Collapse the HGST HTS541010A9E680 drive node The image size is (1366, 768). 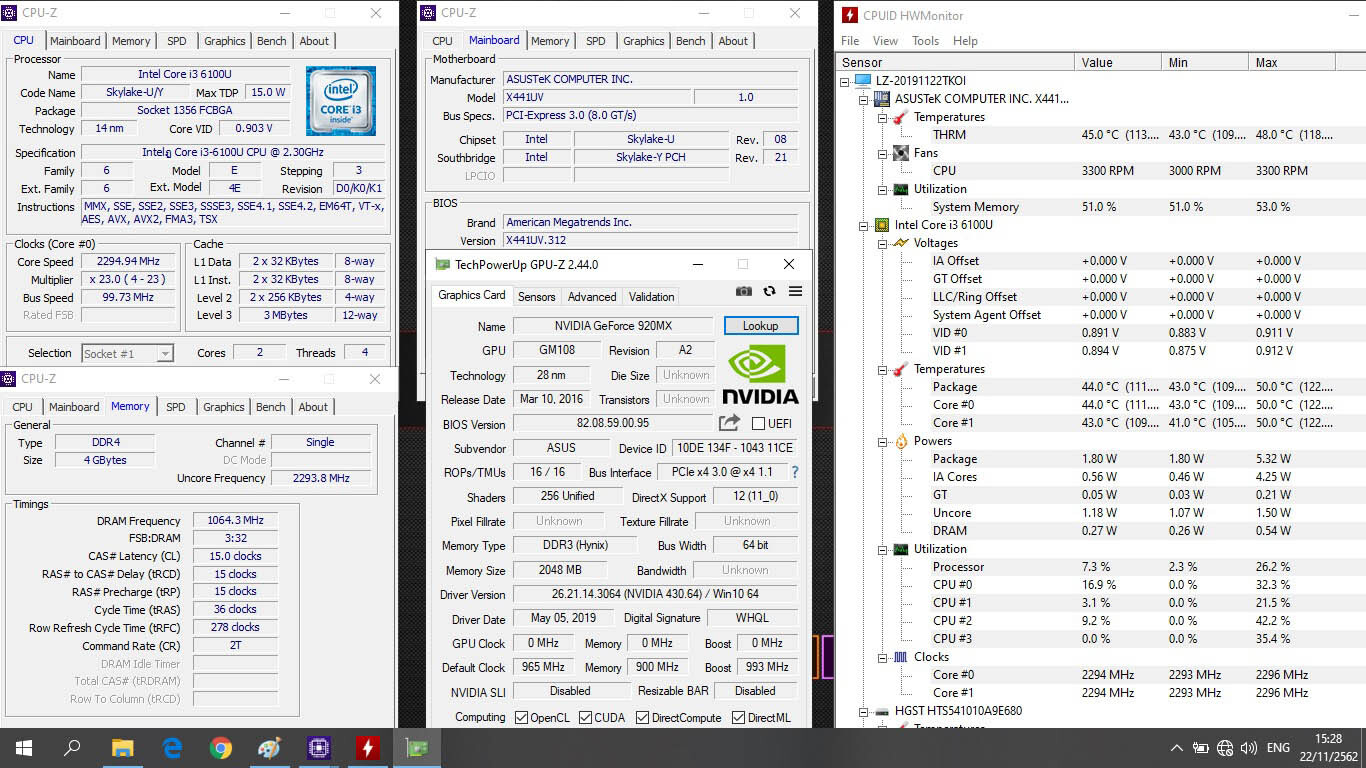tap(864, 711)
